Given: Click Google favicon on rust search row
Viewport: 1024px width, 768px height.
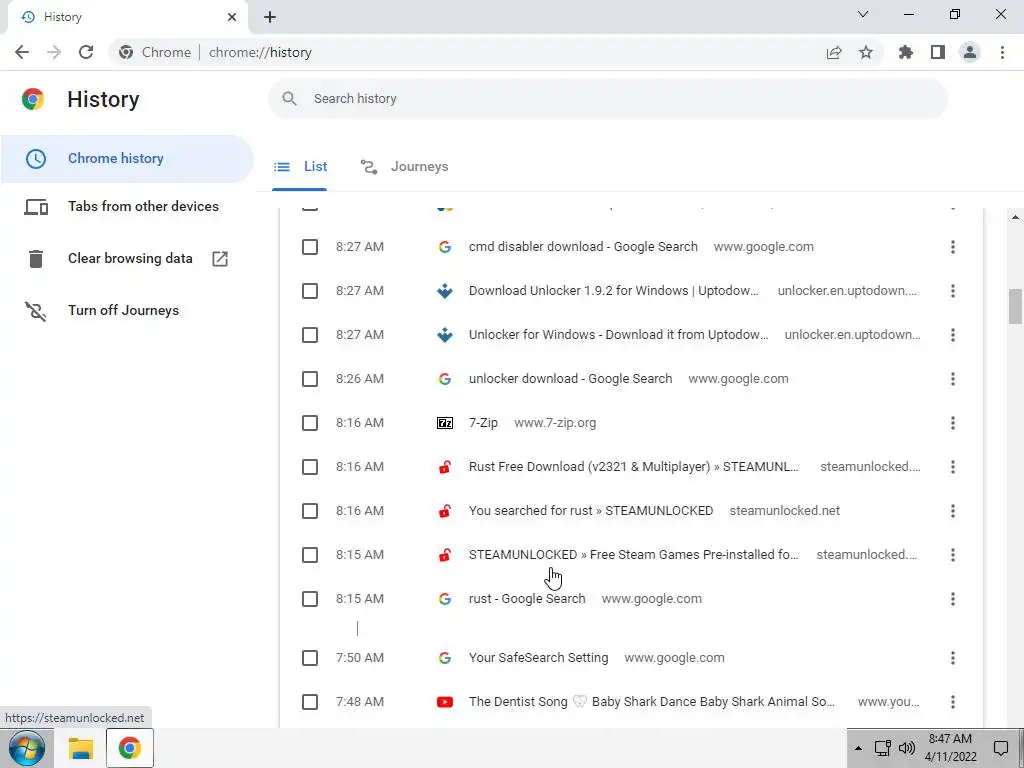Looking at the screenshot, I should click(x=445, y=599).
